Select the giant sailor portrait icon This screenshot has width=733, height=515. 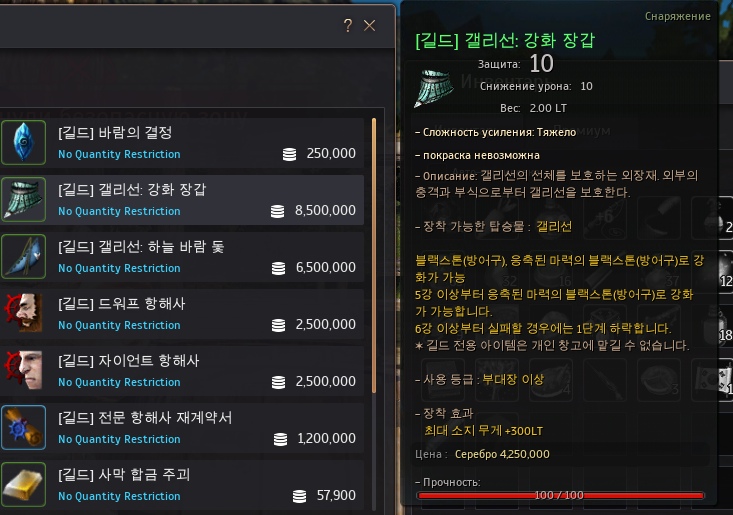click(23, 370)
